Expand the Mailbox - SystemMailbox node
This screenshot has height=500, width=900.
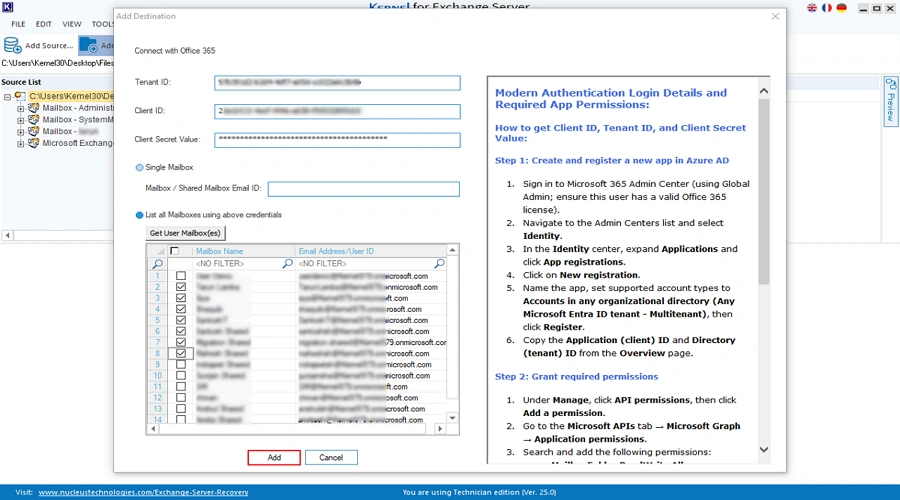[21, 121]
